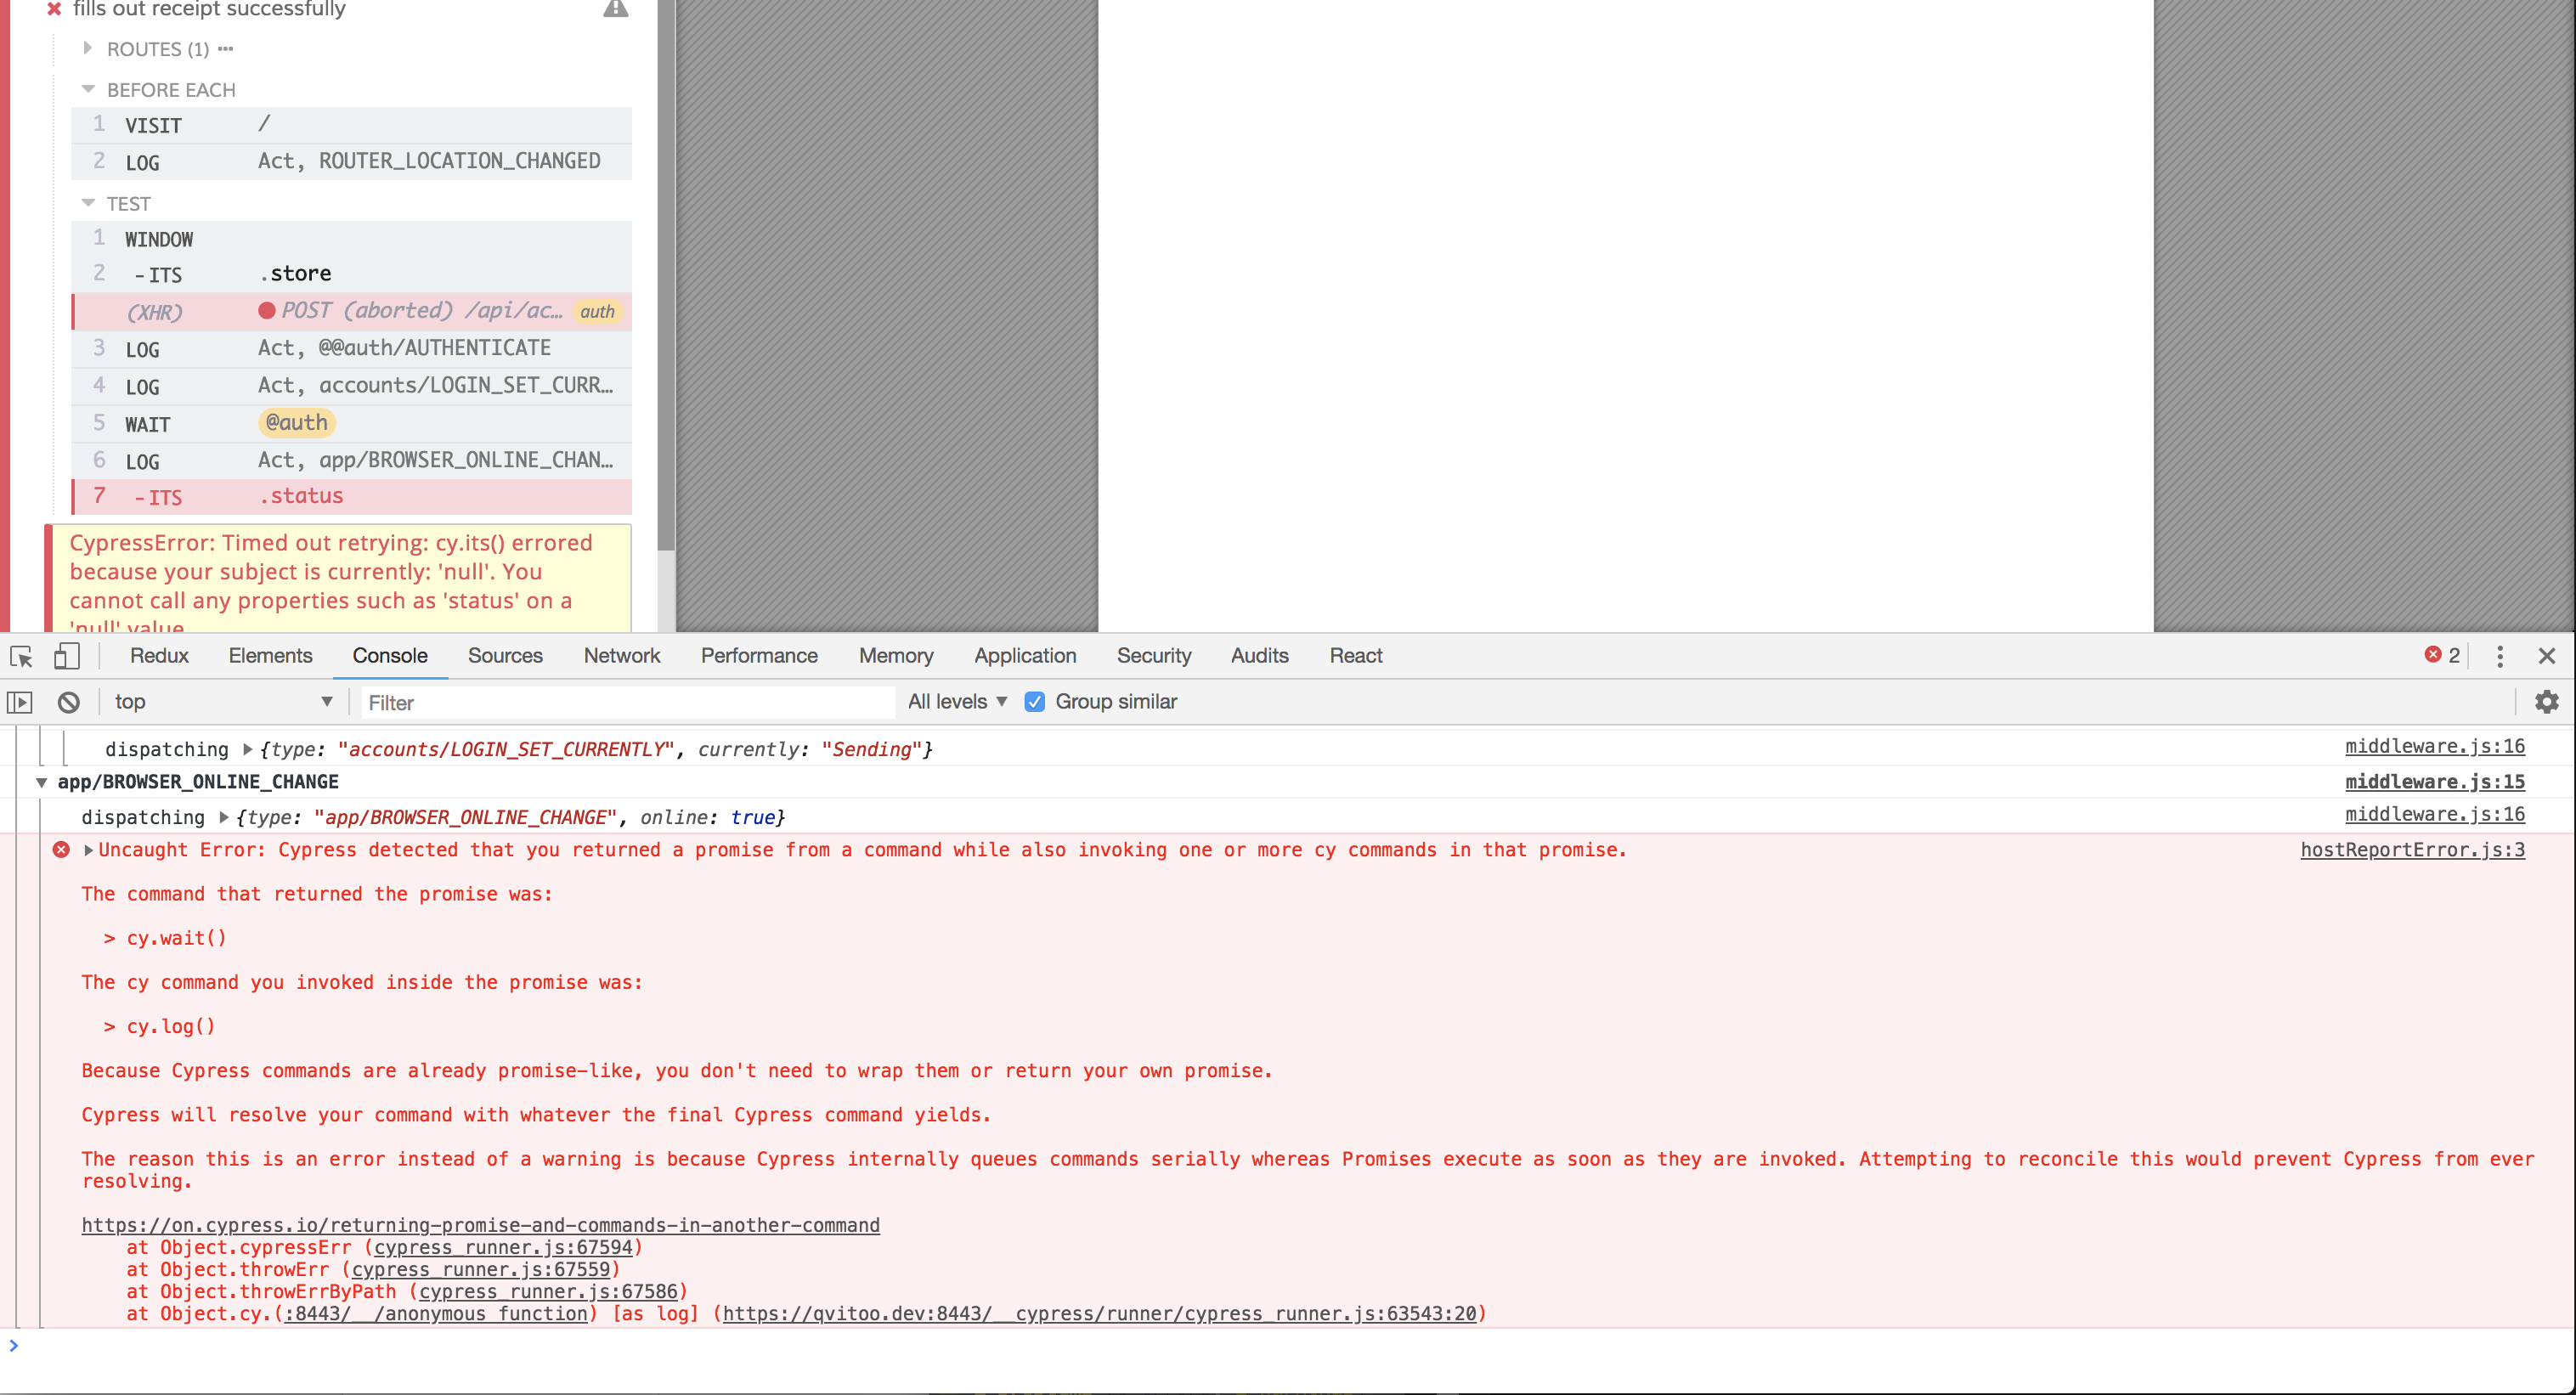
Task: Open the Application panel
Action: pos(1025,656)
